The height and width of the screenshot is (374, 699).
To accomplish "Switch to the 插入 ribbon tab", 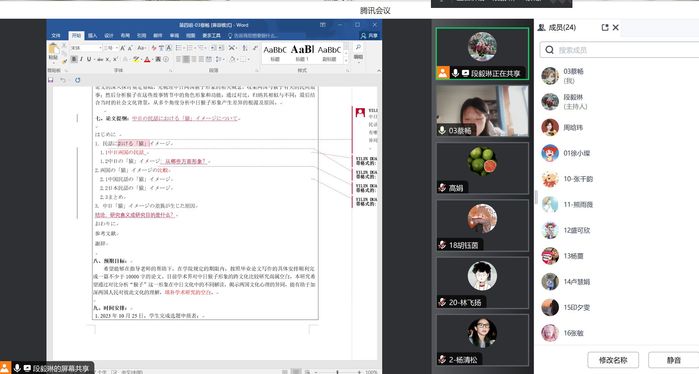I will (92, 36).
